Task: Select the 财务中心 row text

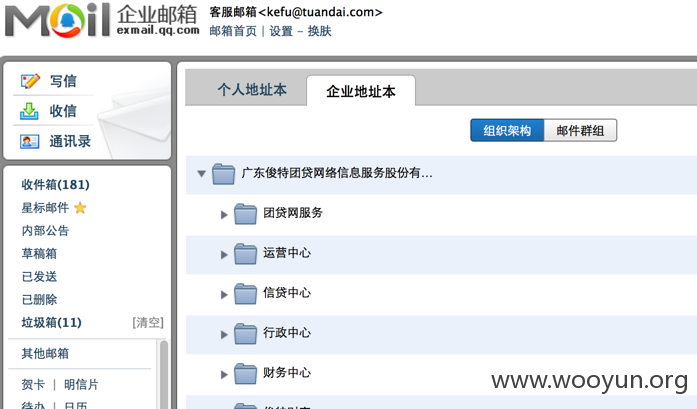Action: 287,373
